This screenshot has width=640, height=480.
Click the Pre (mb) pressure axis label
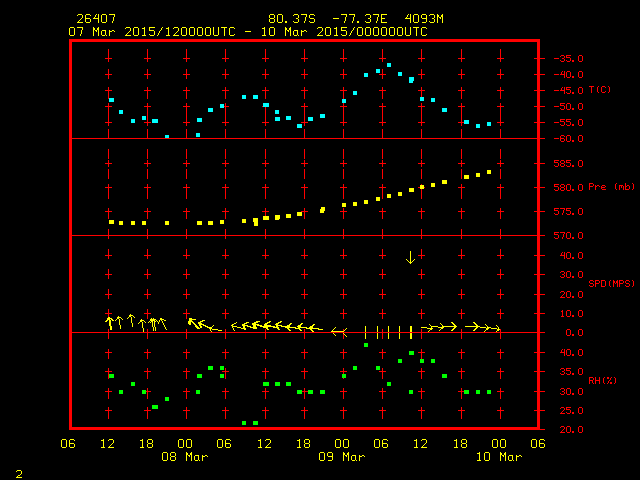(x=611, y=187)
